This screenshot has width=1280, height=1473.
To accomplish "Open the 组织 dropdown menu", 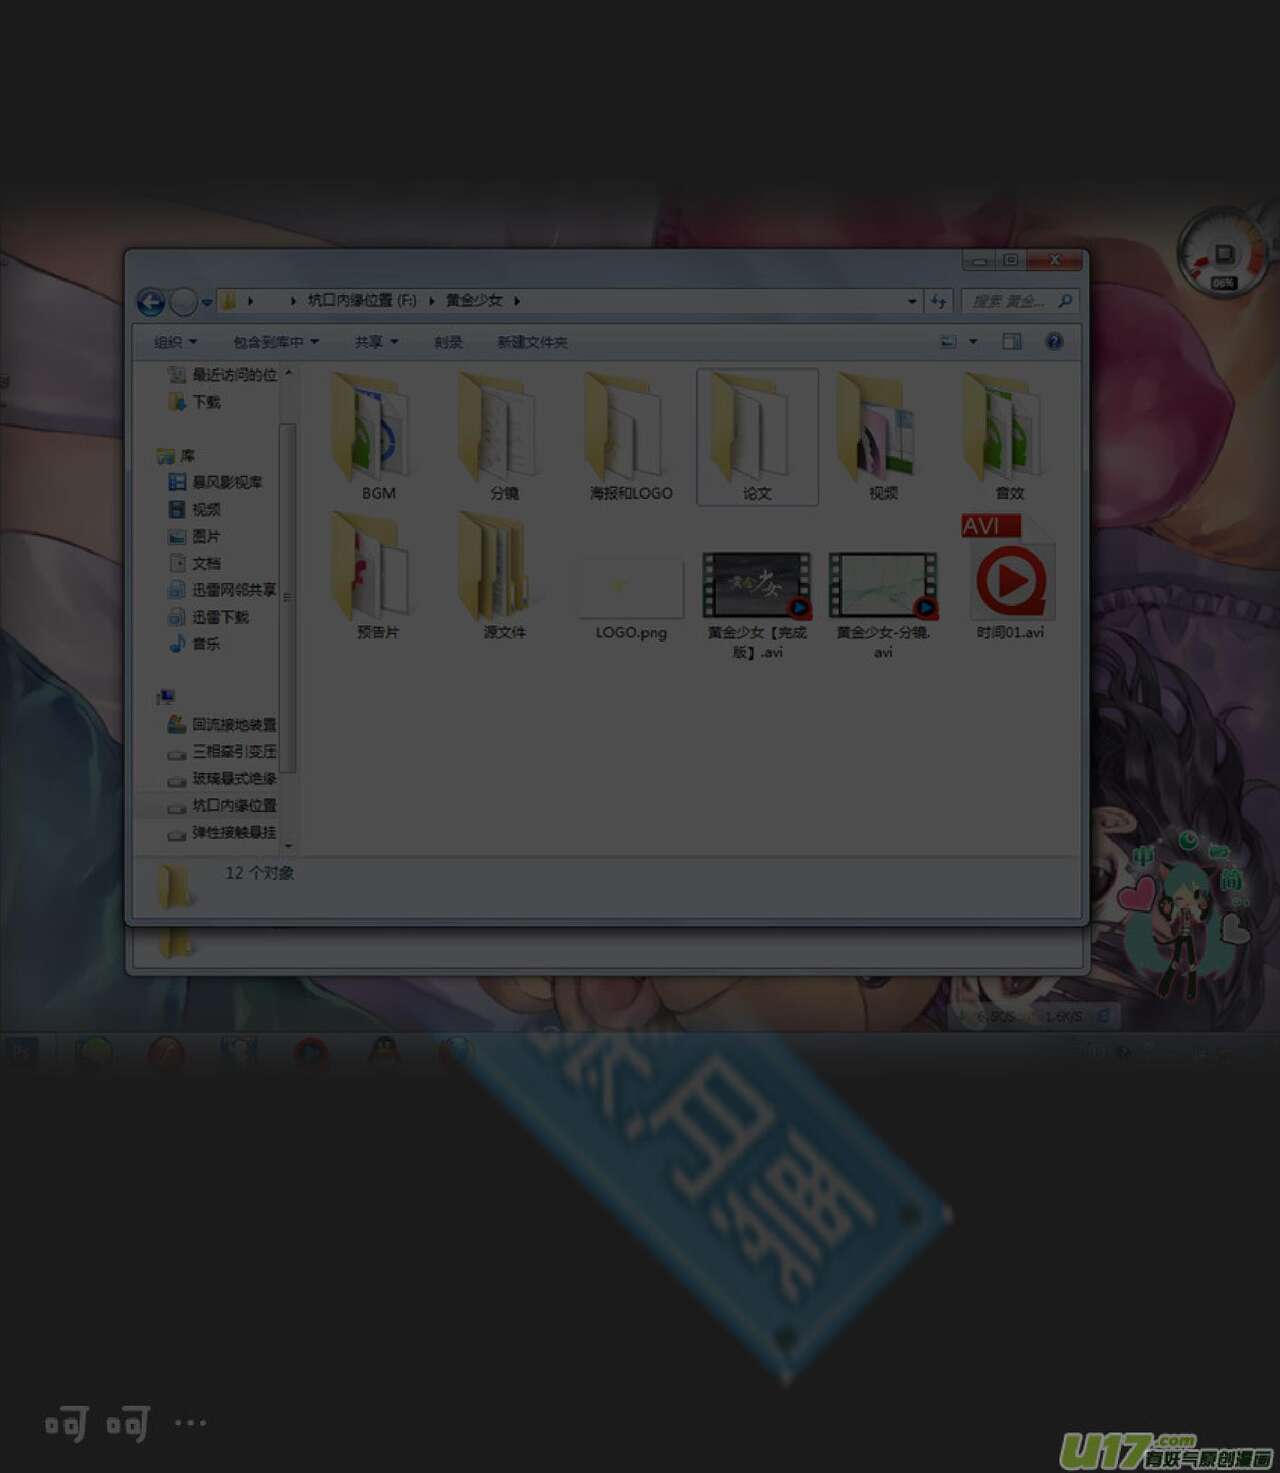I will [x=175, y=342].
